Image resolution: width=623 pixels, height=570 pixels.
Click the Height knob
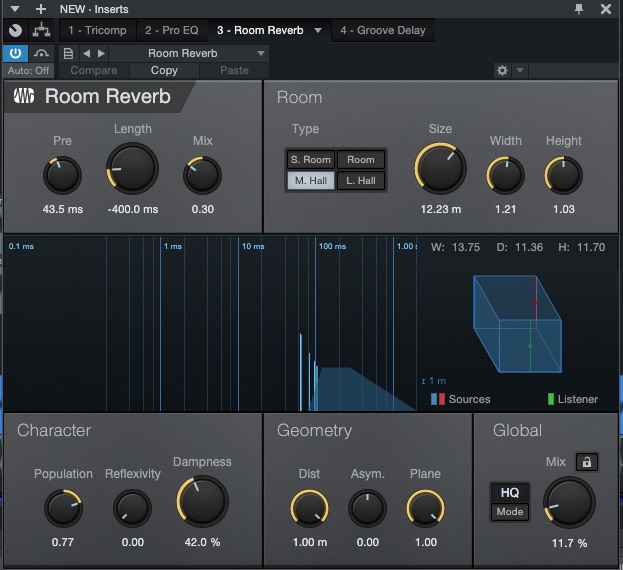[563, 175]
